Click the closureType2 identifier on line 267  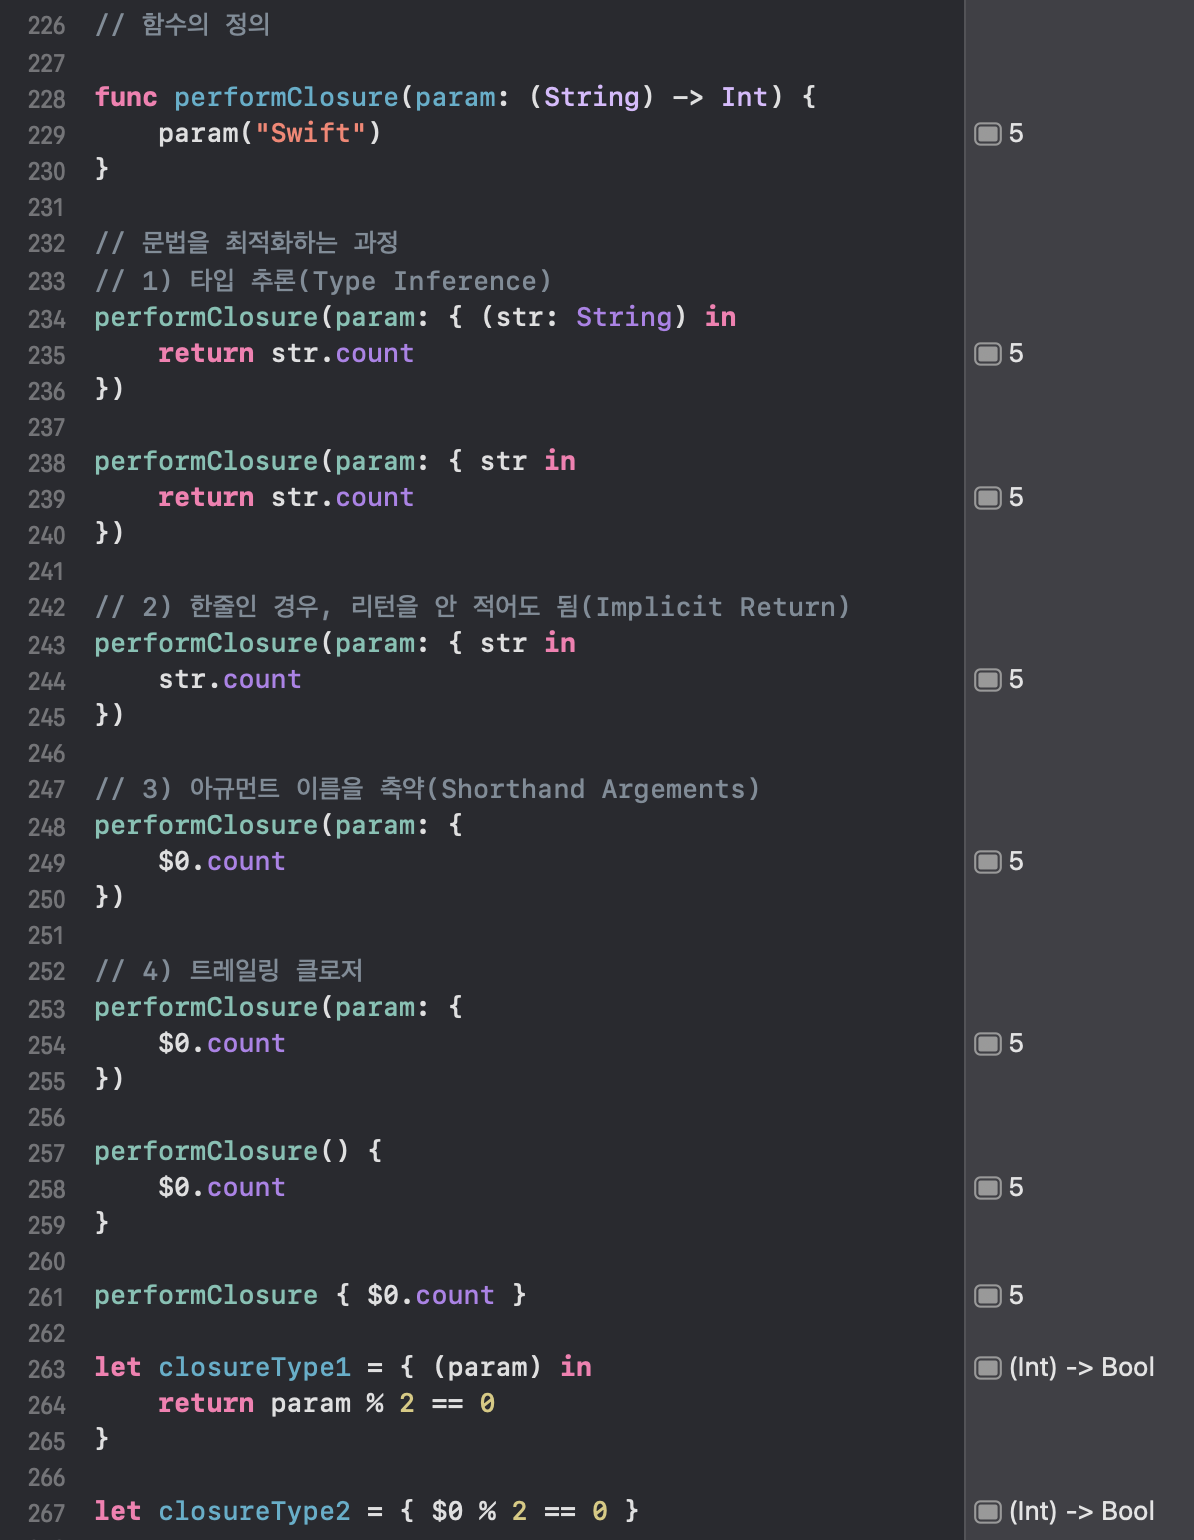(254, 1511)
